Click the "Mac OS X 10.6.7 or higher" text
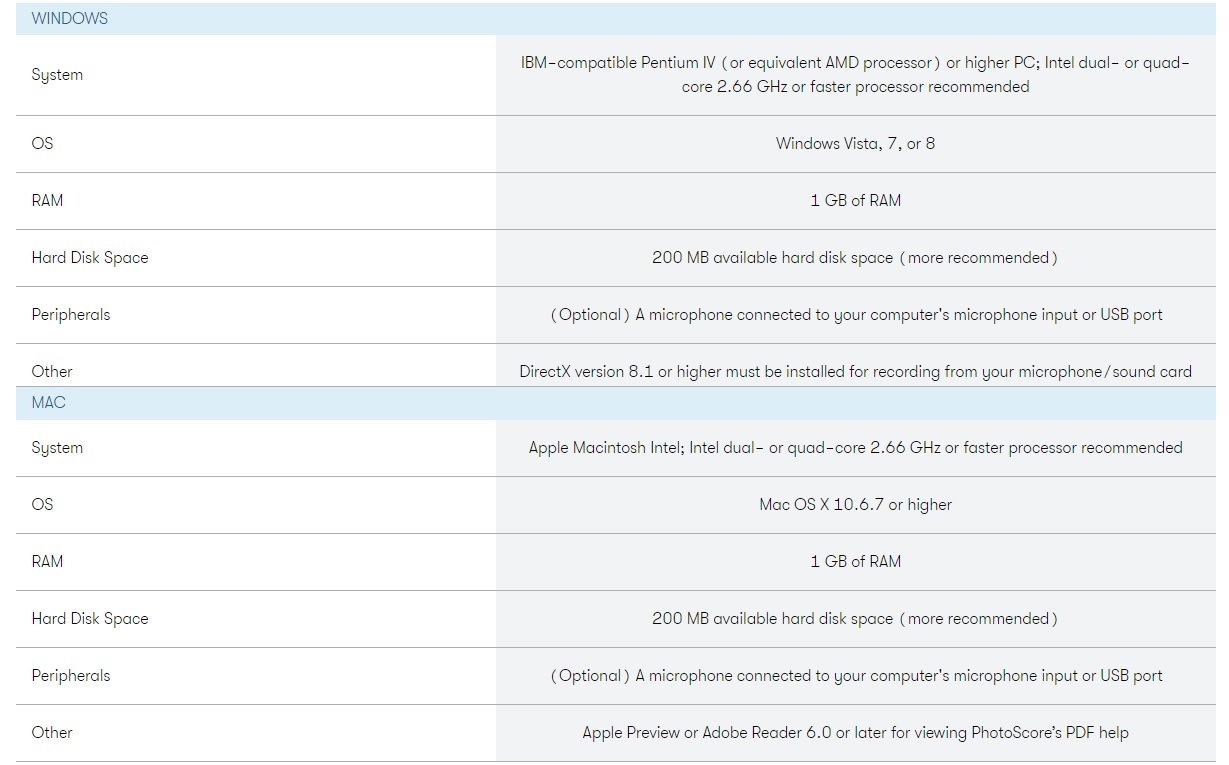 [x=855, y=504]
